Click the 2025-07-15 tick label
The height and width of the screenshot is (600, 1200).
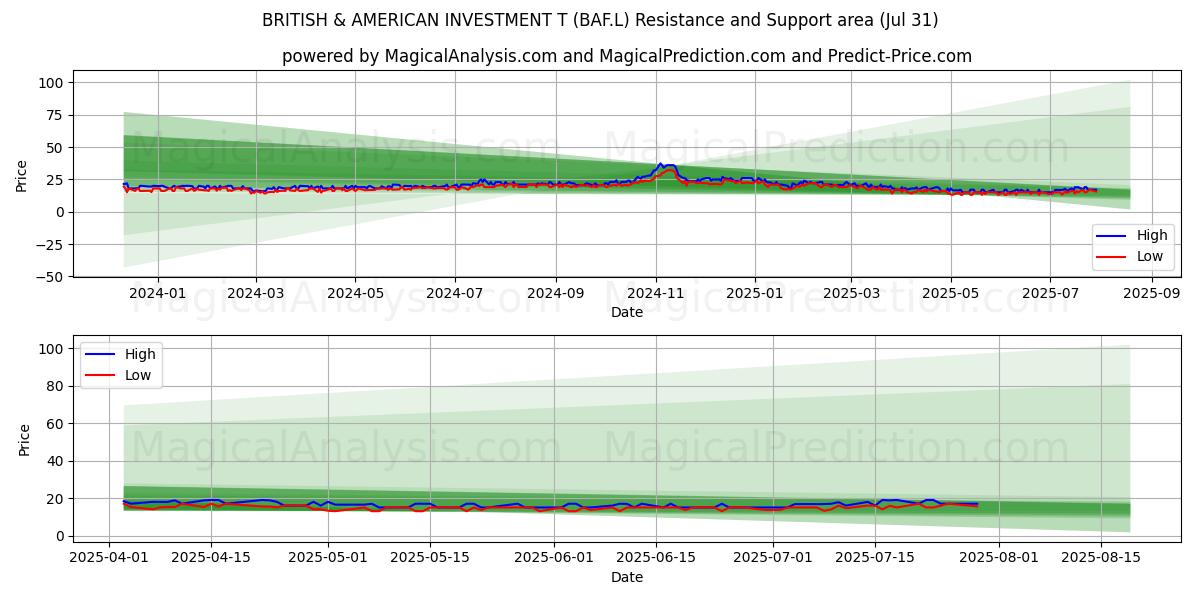pyautogui.click(x=876, y=558)
